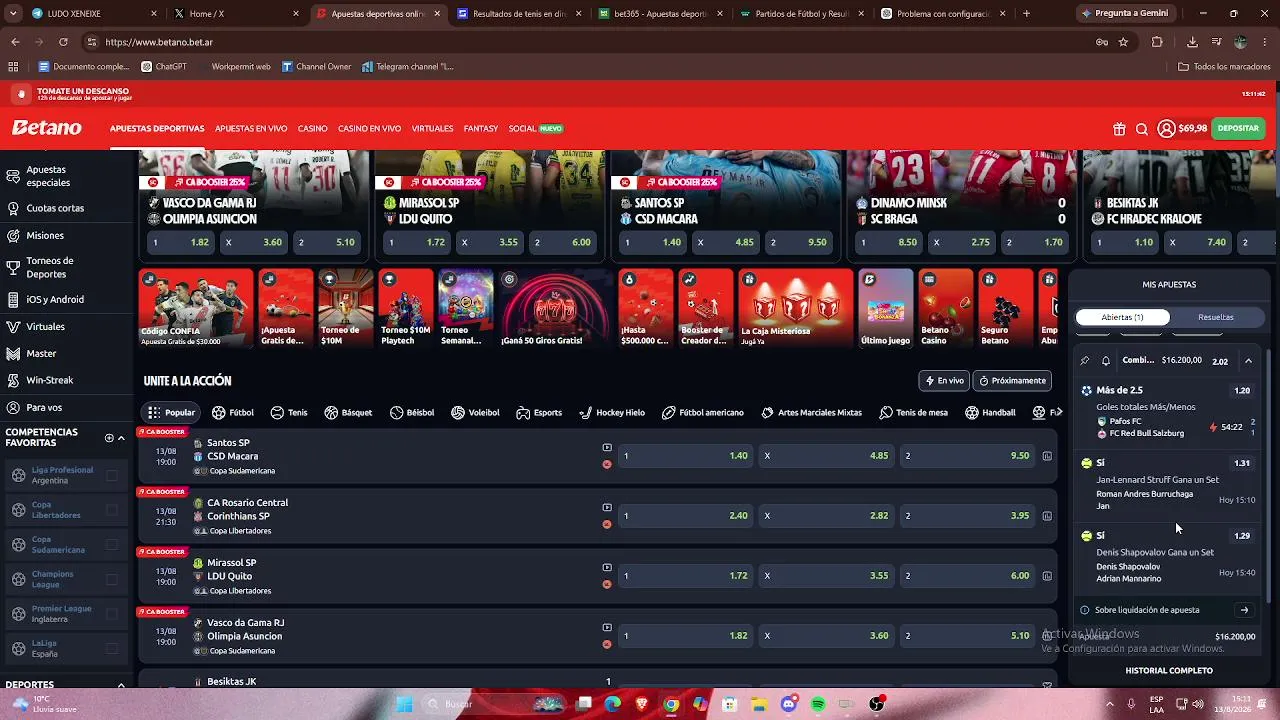Switch to the Resueltas bets toggle

coord(1216,317)
